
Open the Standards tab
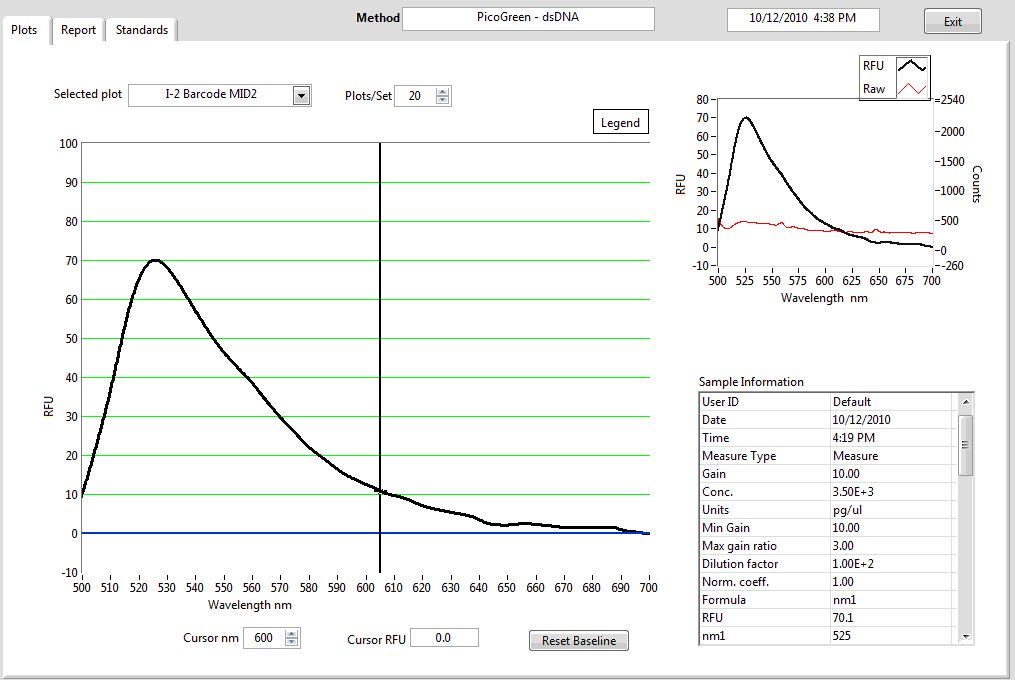[x=142, y=30]
